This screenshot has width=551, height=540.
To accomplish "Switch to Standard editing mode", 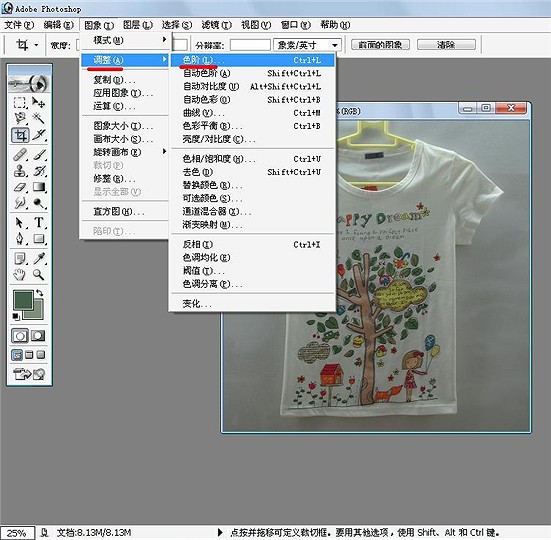I will coord(20,336).
